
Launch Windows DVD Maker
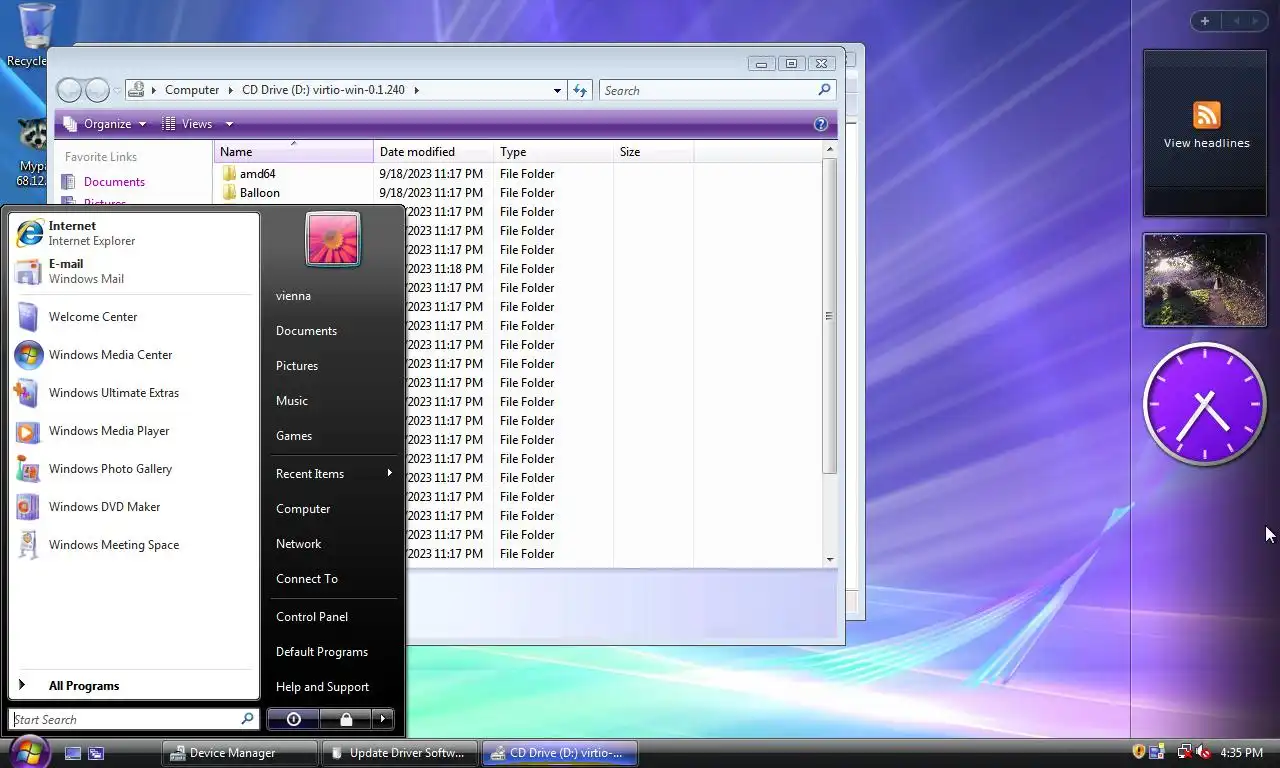click(x=133, y=507)
